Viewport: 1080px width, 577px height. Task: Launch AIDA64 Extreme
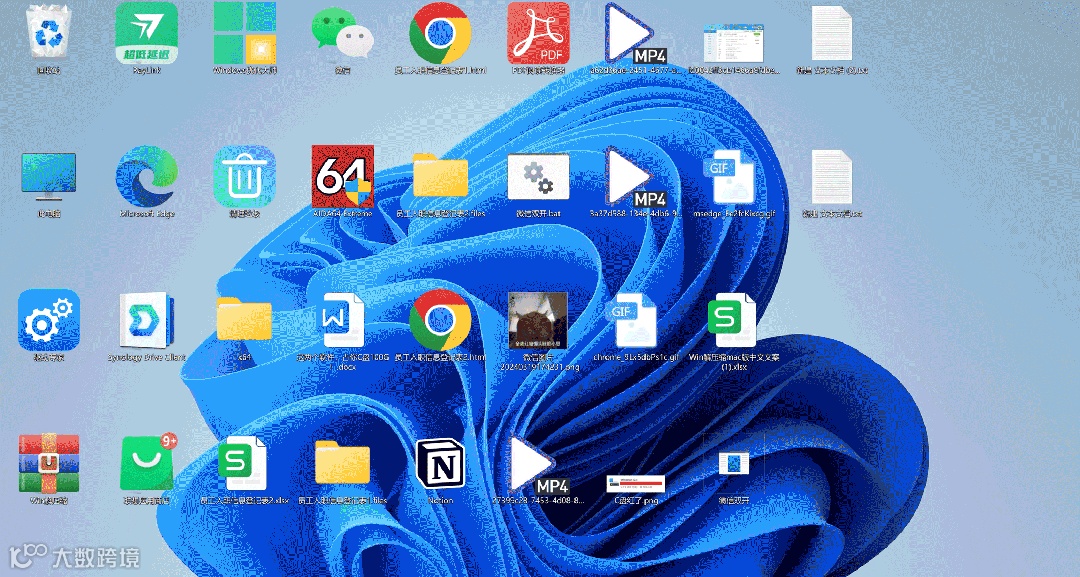(x=342, y=177)
